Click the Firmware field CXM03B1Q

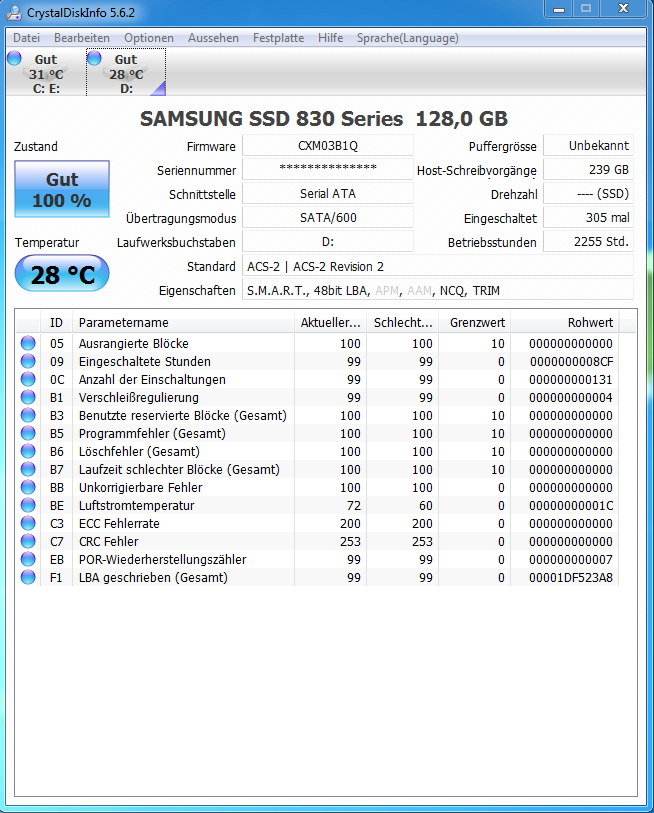point(328,146)
